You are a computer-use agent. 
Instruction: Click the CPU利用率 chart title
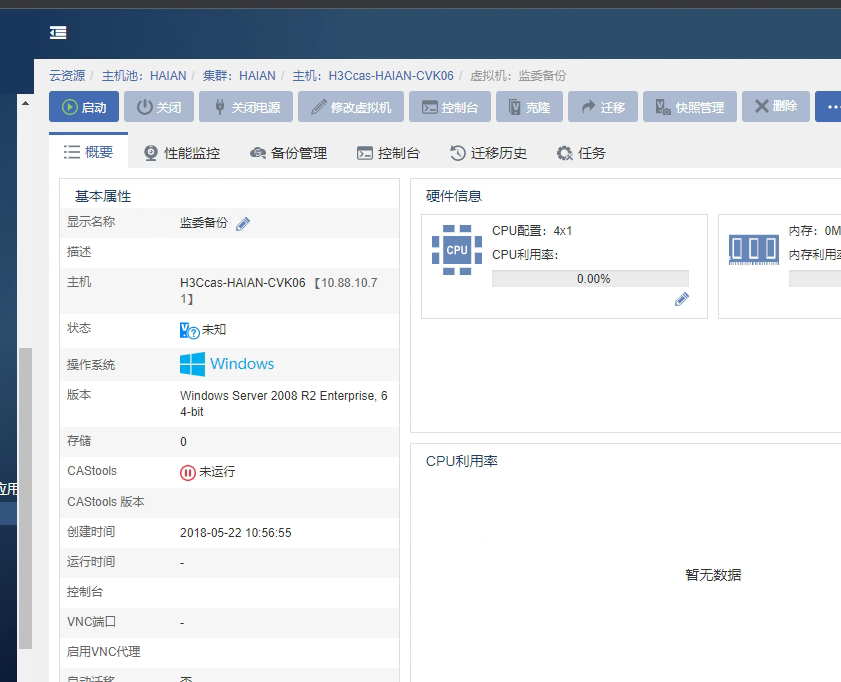462,461
